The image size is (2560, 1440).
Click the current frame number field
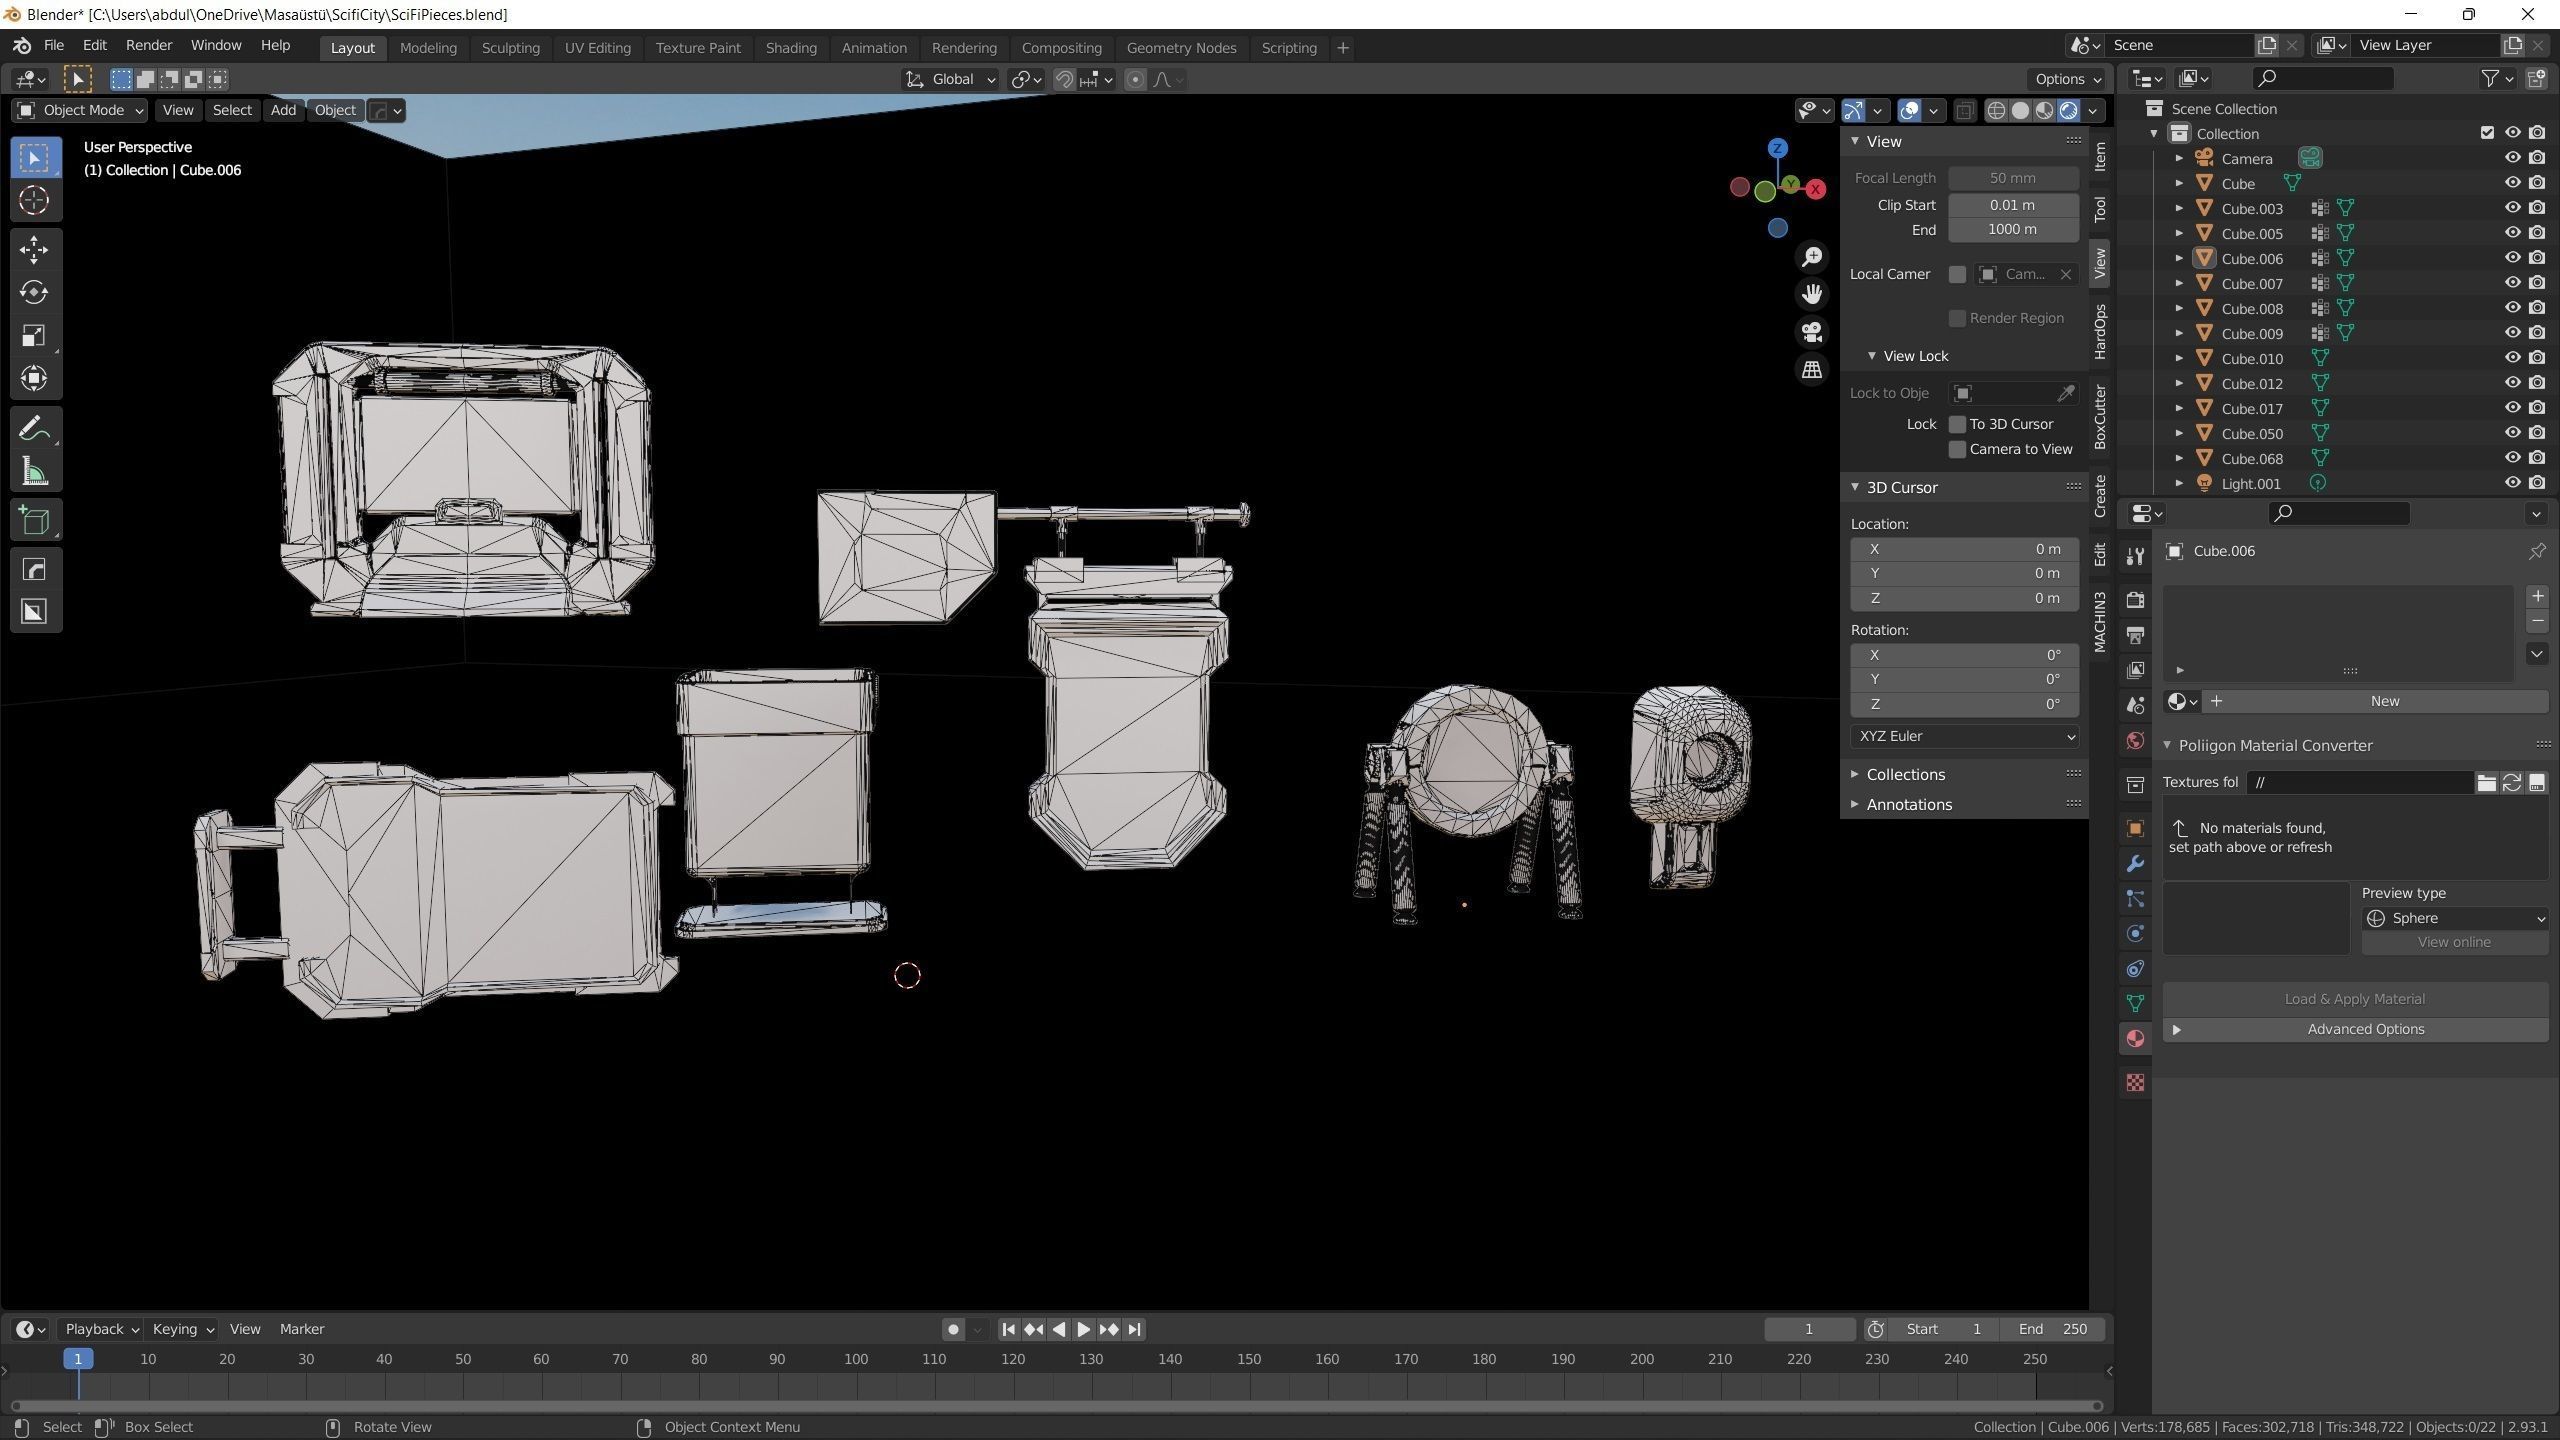click(x=1809, y=1329)
